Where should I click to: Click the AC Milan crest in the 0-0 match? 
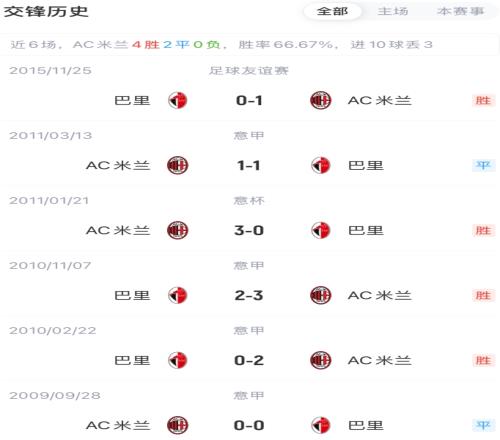(178, 425)
